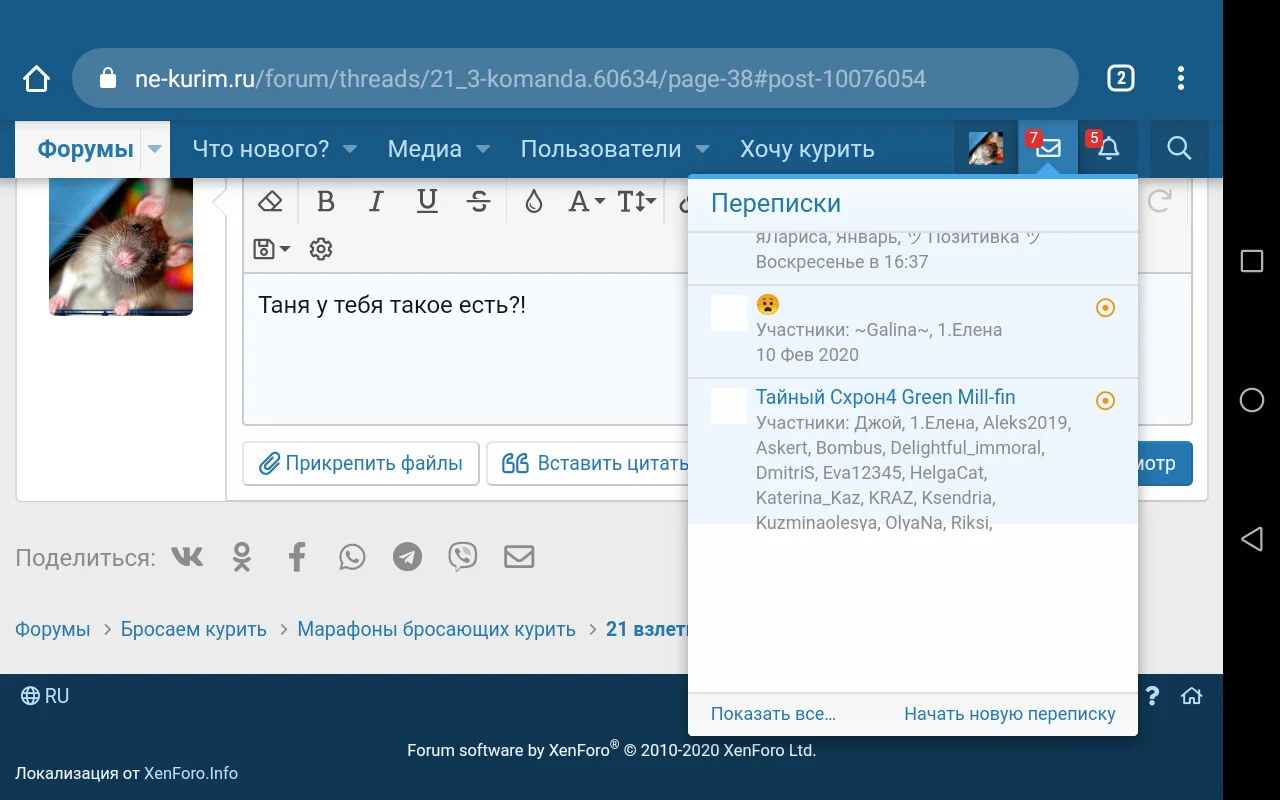Image resolution: width=1280 pixels, height=800 pixels.
Task: Click Начать новую переписку link
Action: click(x=1009, y=713)
